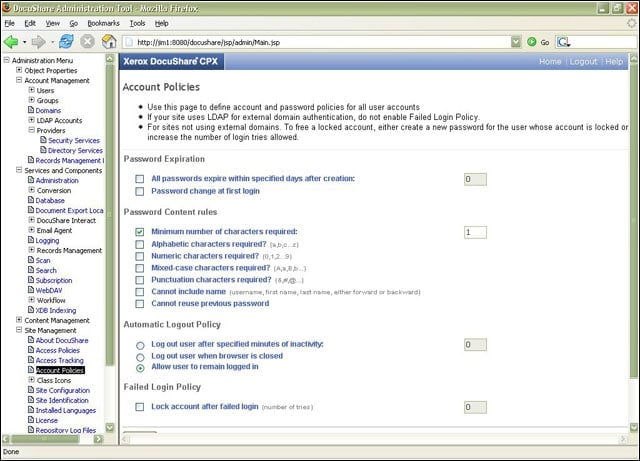Open the Records Management link under Account Management
The height and width of the screenshot is (461, 640).
pyautogui.click(x=70, y=160)
